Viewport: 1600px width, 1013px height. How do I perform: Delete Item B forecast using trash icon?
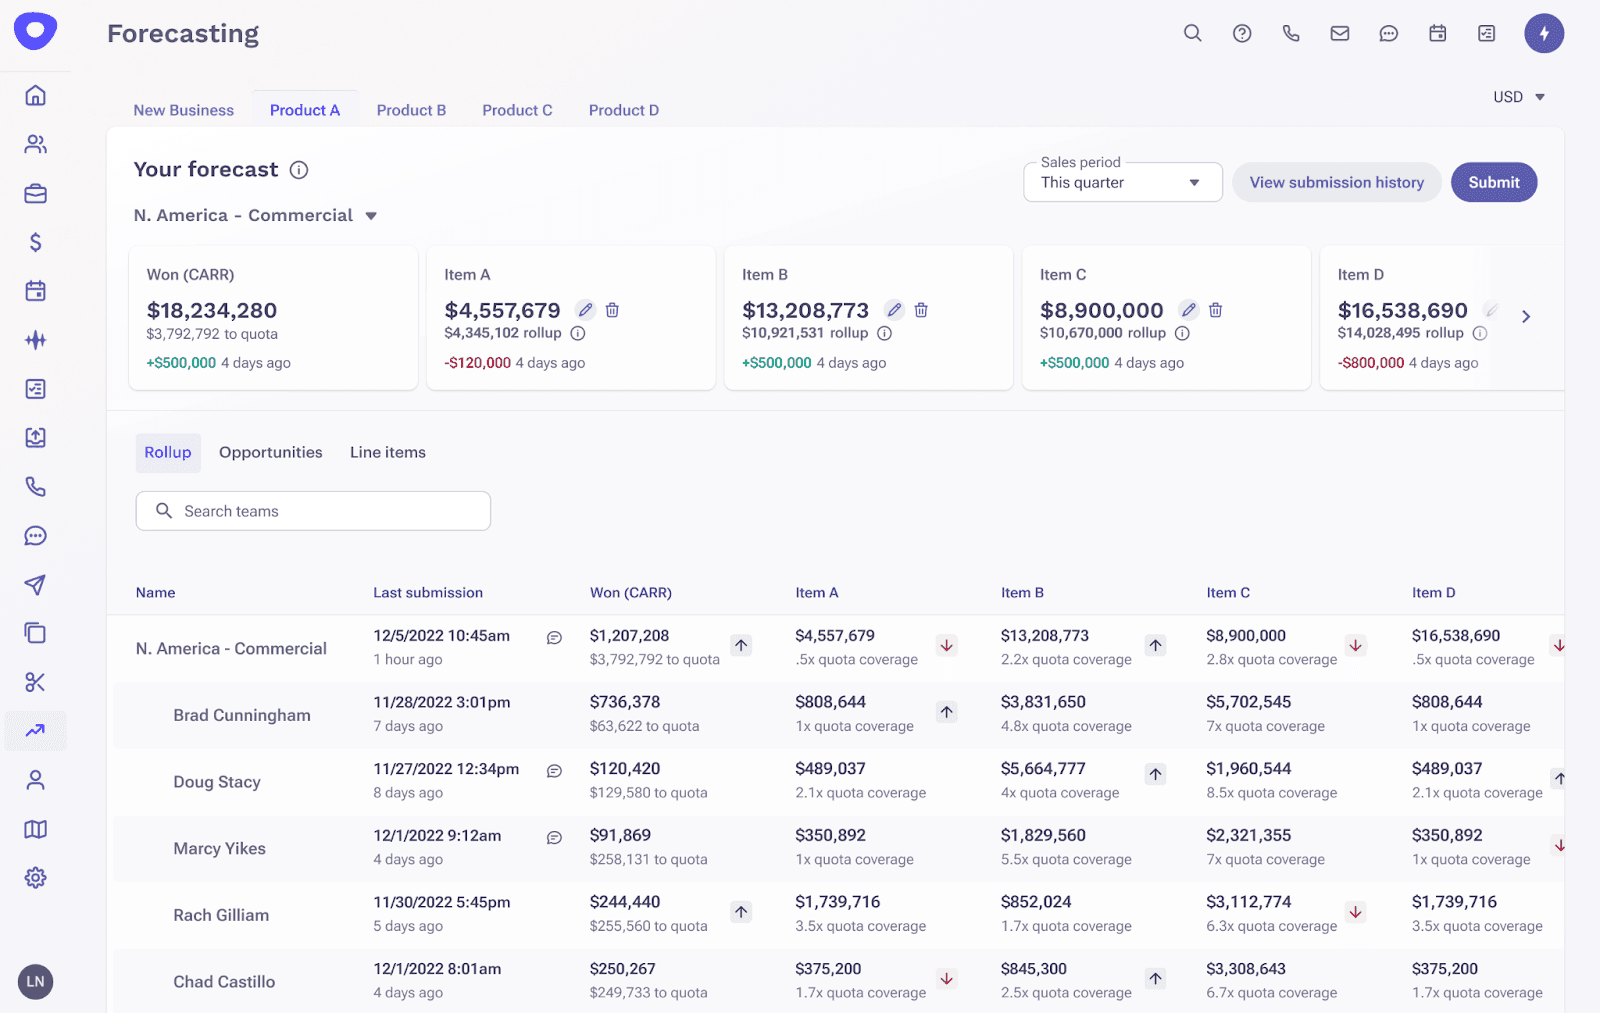921,310
